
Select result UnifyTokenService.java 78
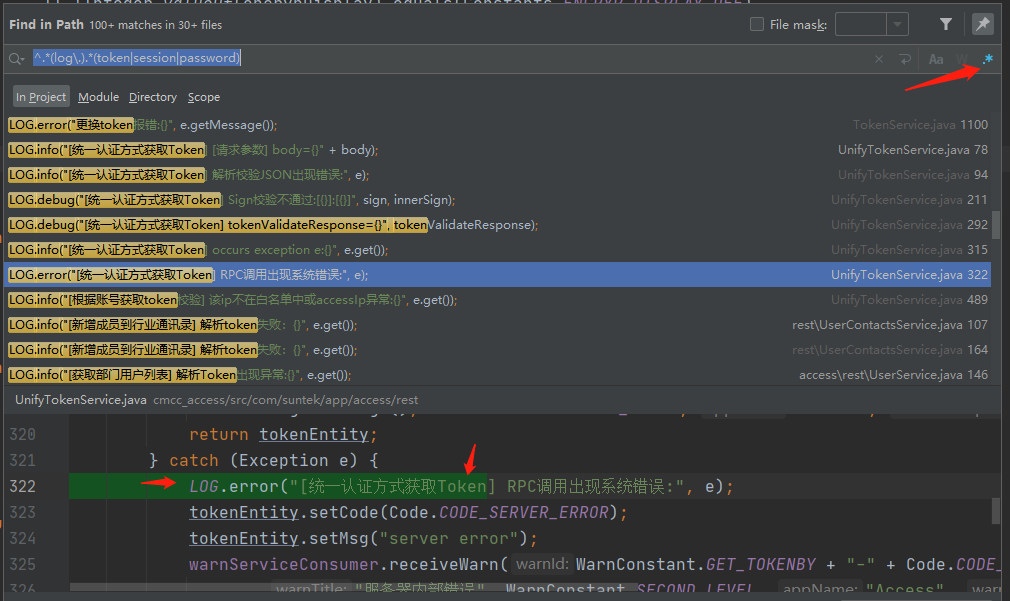coord(497,150)
